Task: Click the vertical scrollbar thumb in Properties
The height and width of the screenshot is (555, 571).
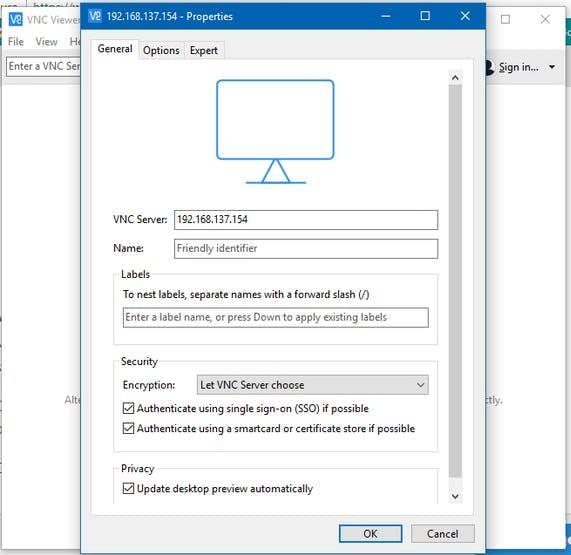Action: (x=455, y=281)
